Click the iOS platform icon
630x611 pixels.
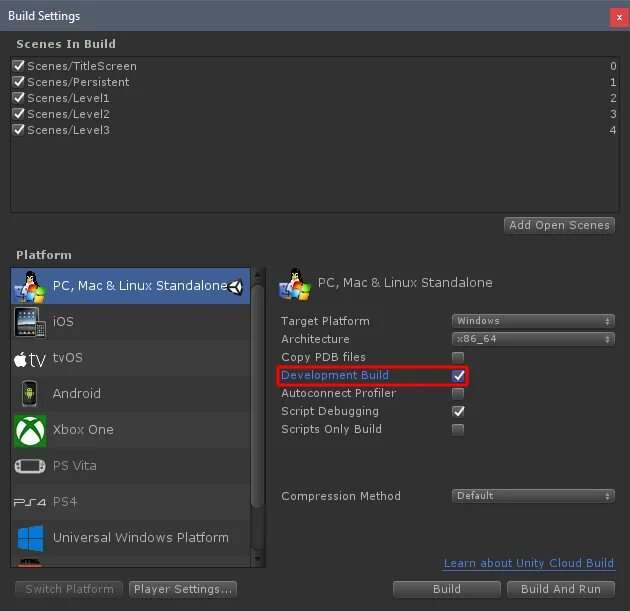pos(30,322)
